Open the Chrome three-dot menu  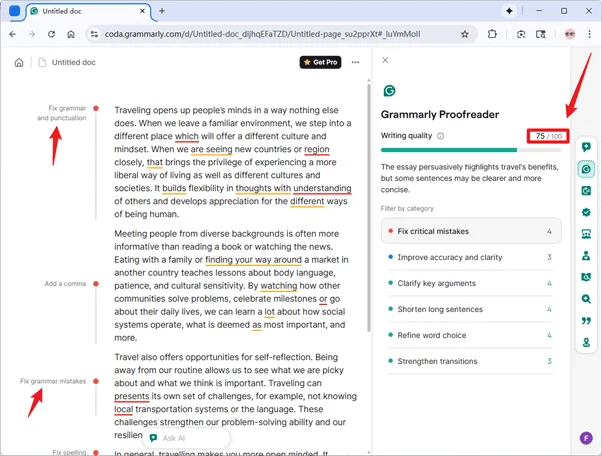pyautogui.click(x=589, y=34)
